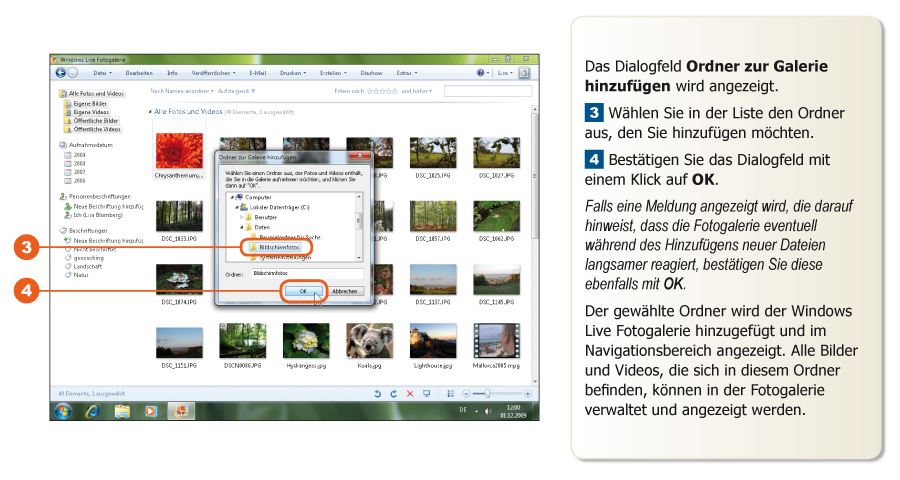Click the red delete X icon

coord(409,394)
